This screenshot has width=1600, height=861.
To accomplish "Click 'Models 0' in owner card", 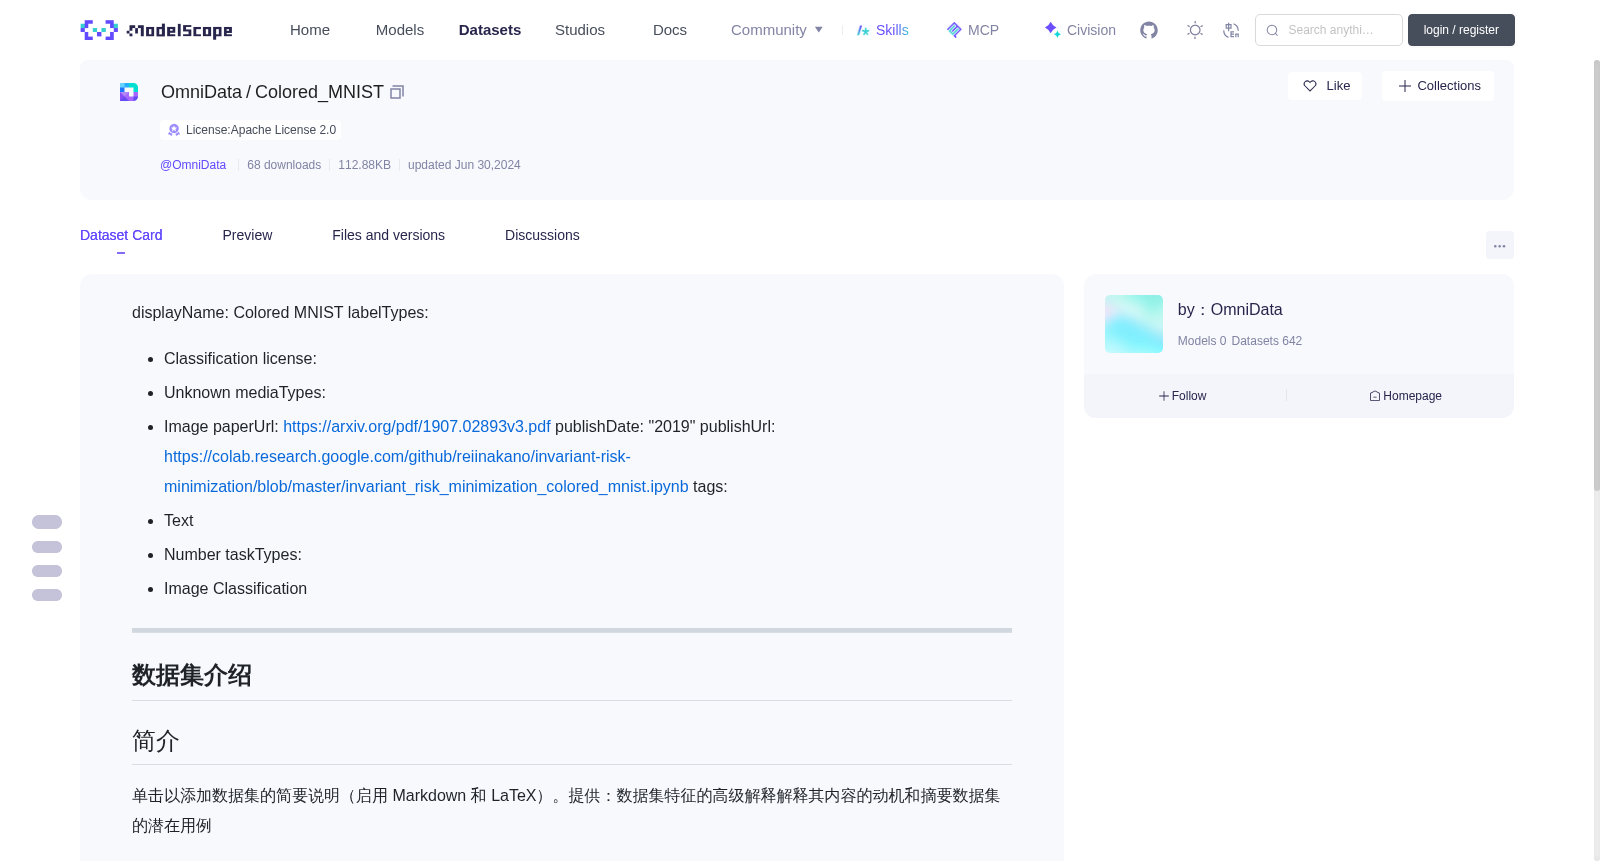I will (x=1202, y=341).
